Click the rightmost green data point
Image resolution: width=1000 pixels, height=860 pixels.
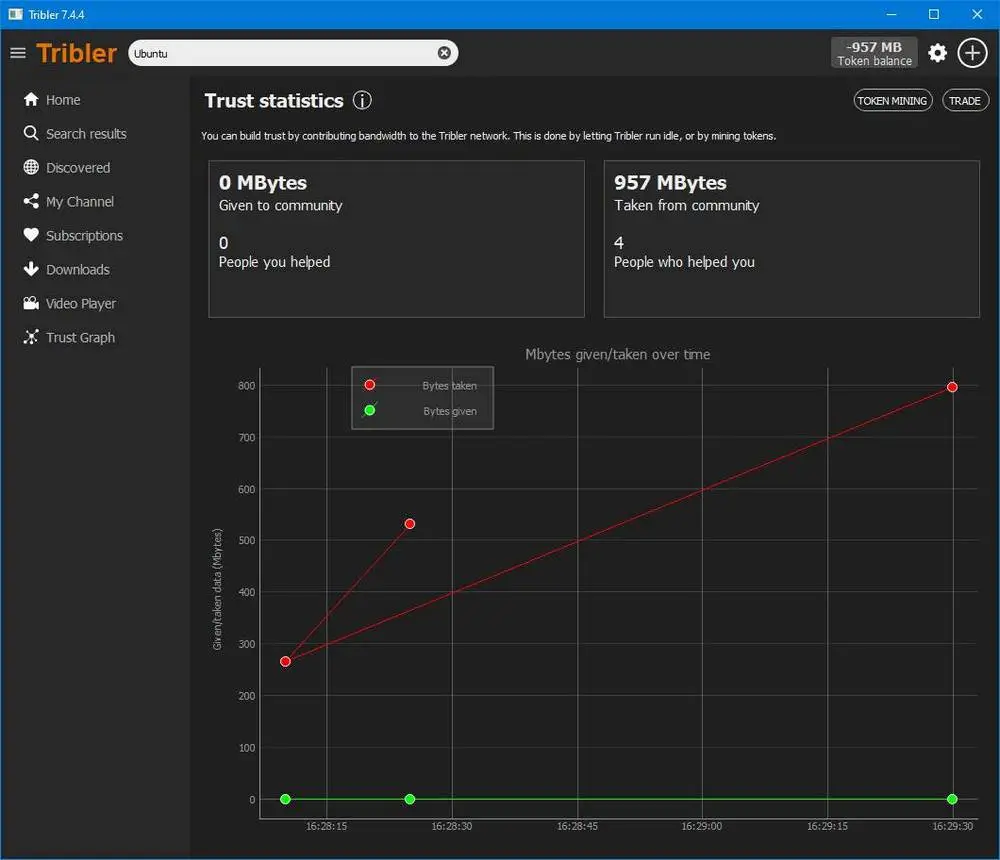click(x=952, y=799)
